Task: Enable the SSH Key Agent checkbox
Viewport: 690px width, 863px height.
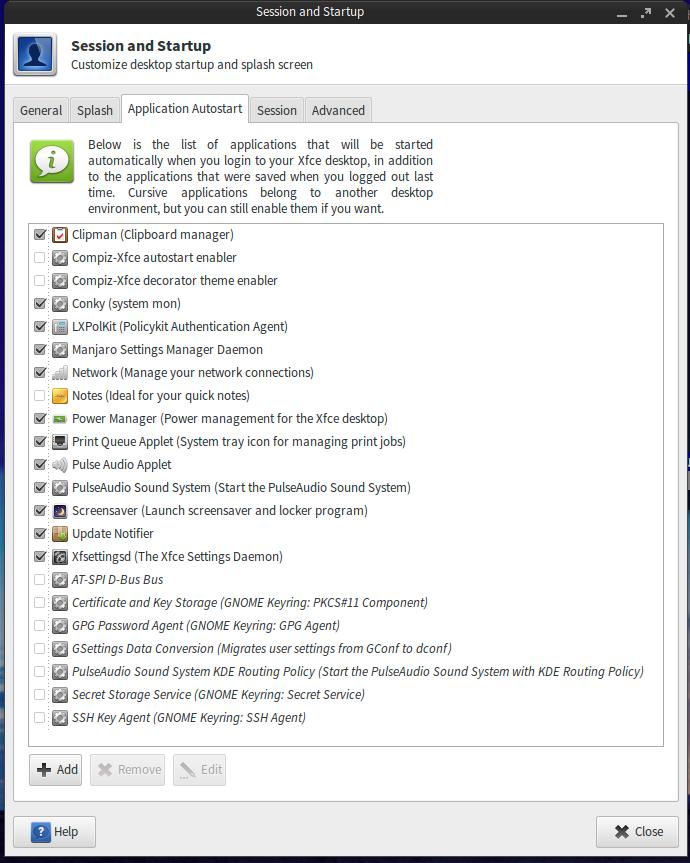Action: point(40,718)
